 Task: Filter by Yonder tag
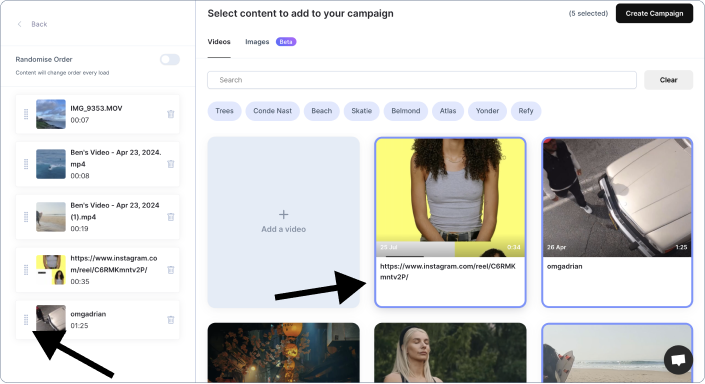487,111
